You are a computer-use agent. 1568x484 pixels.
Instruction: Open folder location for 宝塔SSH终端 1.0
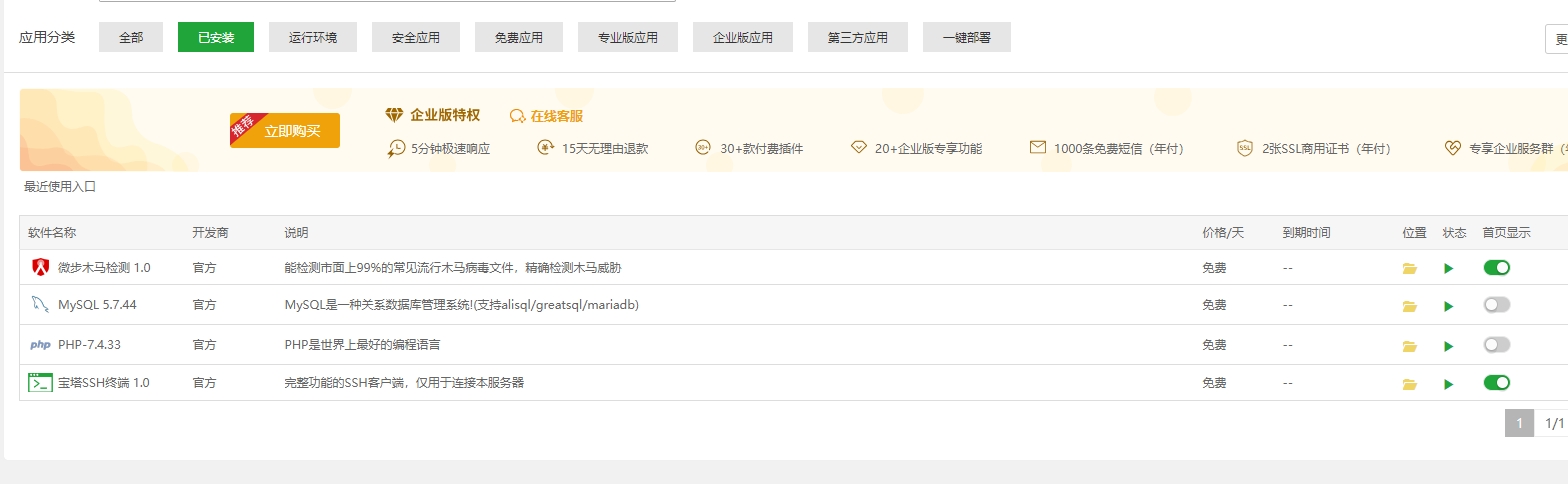tap(1410, 384)
